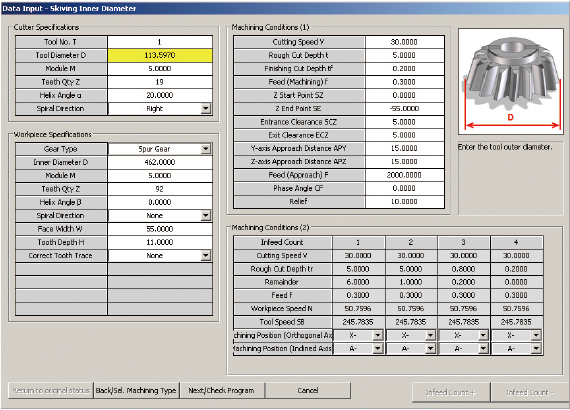The height and width of the screenshot is (410, 570).
Task: Click Rough Cut Depth for infeed count 3
Action: click(463, 269)
